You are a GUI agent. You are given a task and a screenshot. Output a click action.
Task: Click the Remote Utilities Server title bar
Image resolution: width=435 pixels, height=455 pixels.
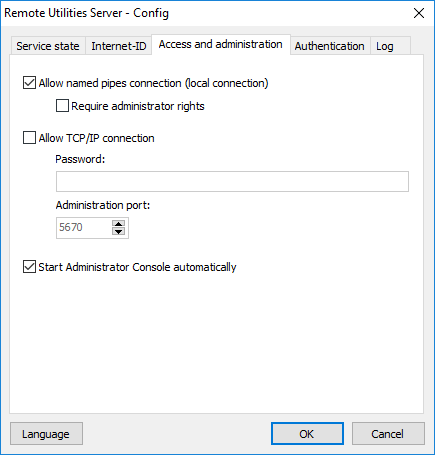200,13
